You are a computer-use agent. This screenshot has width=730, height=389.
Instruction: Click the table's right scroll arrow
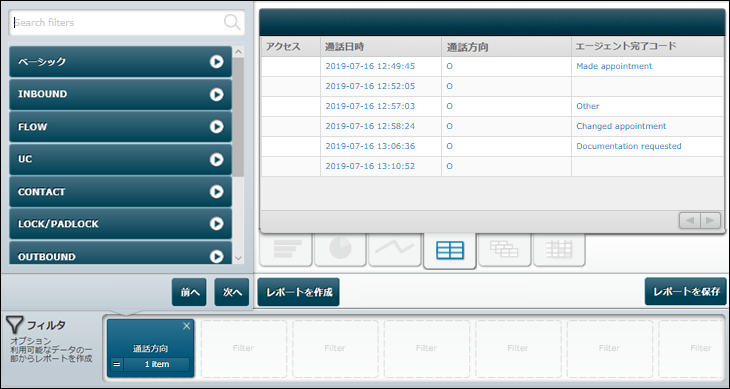point(710,221)
